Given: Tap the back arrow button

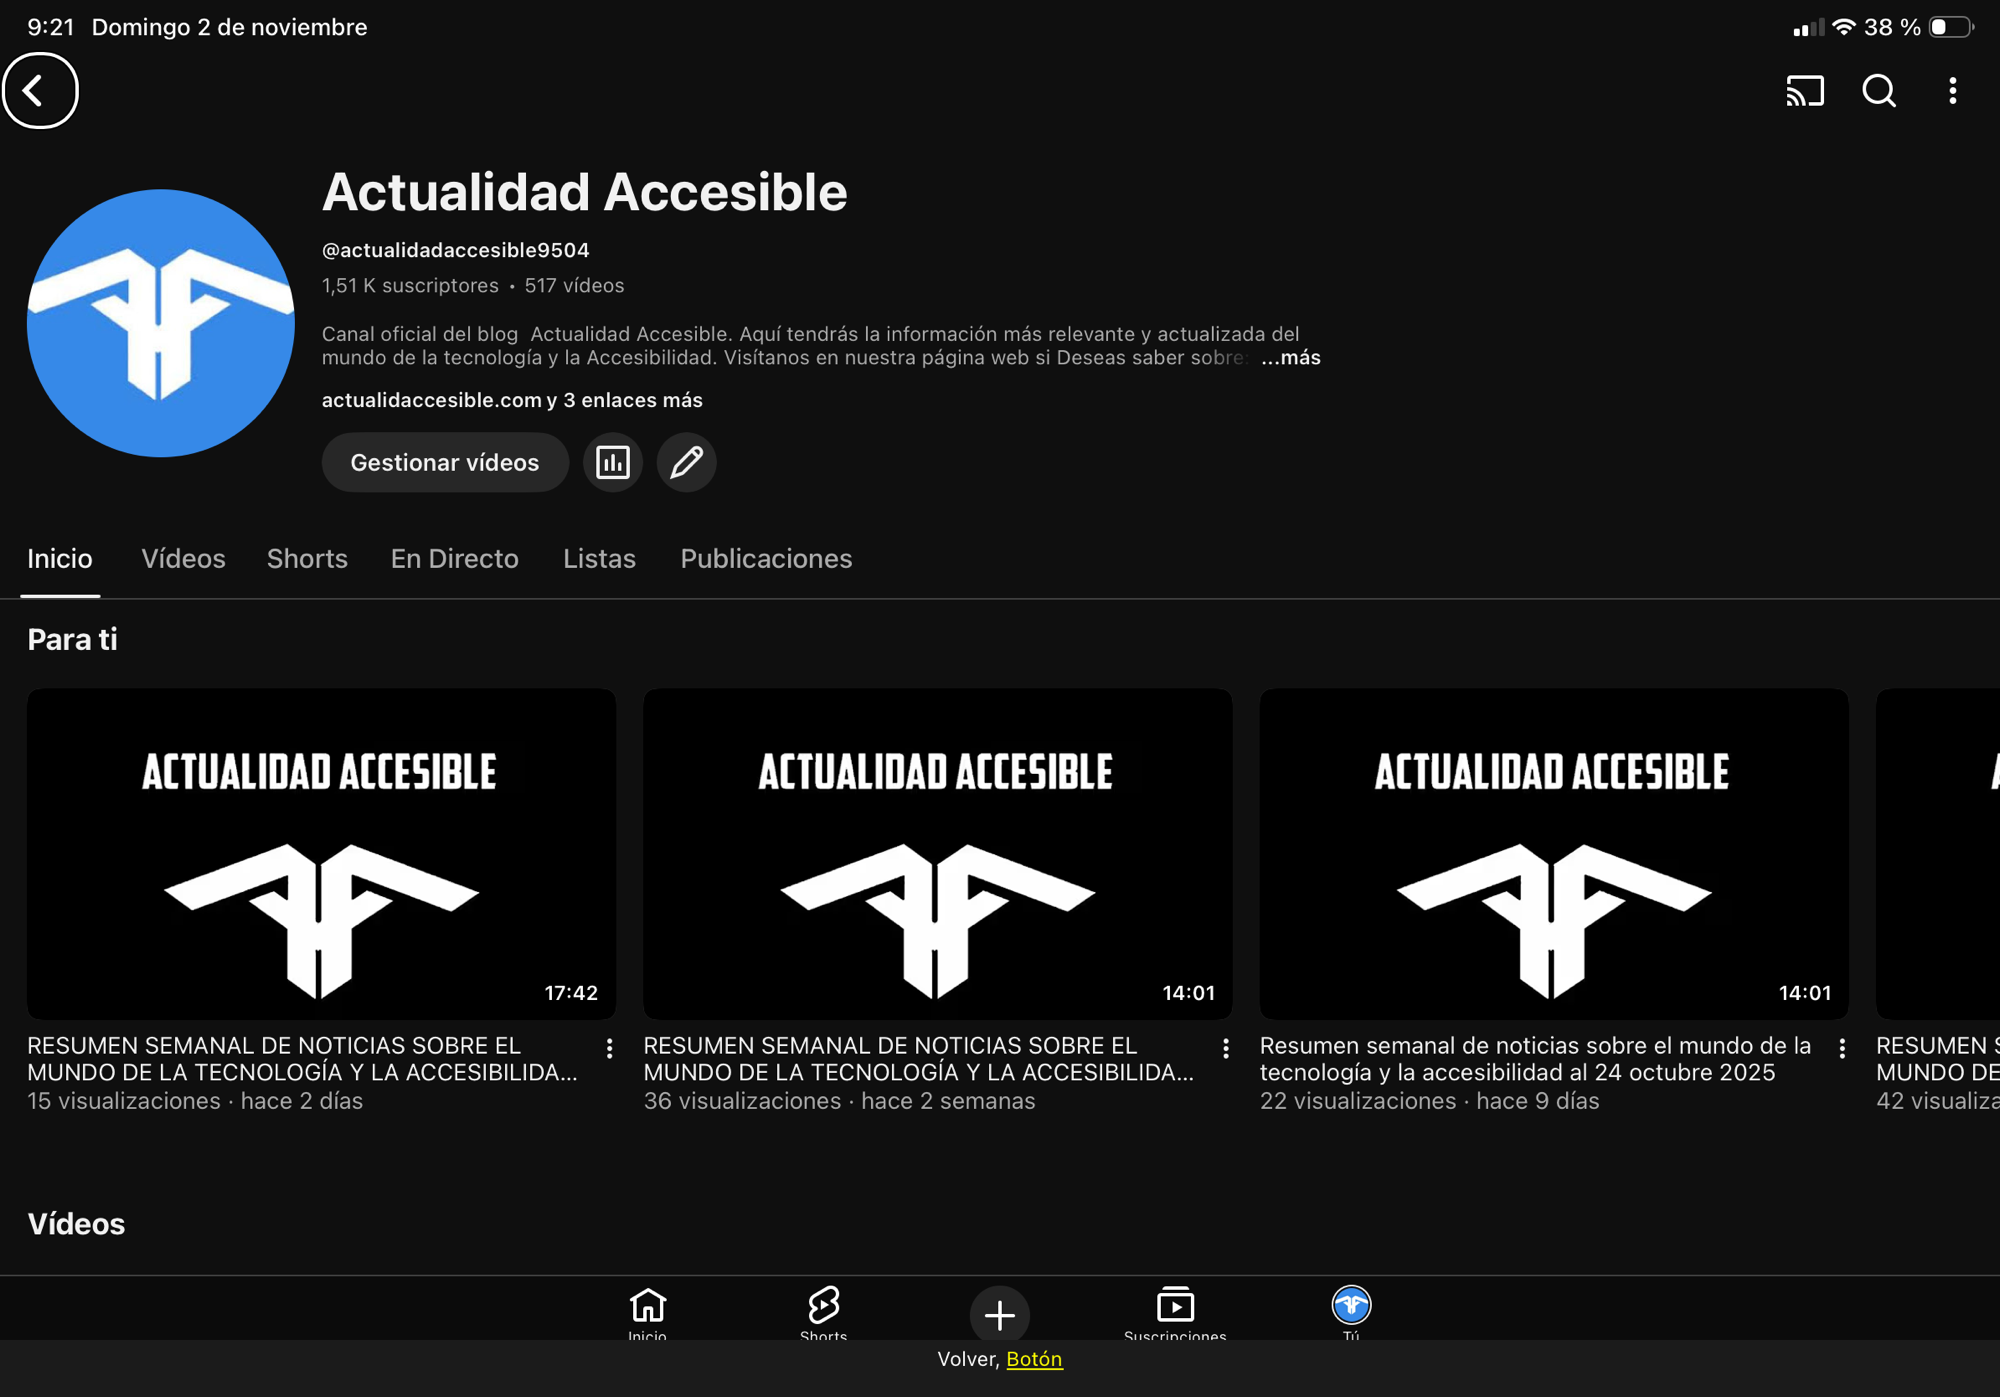Looking at the screenshot, I should click(40, 91).
